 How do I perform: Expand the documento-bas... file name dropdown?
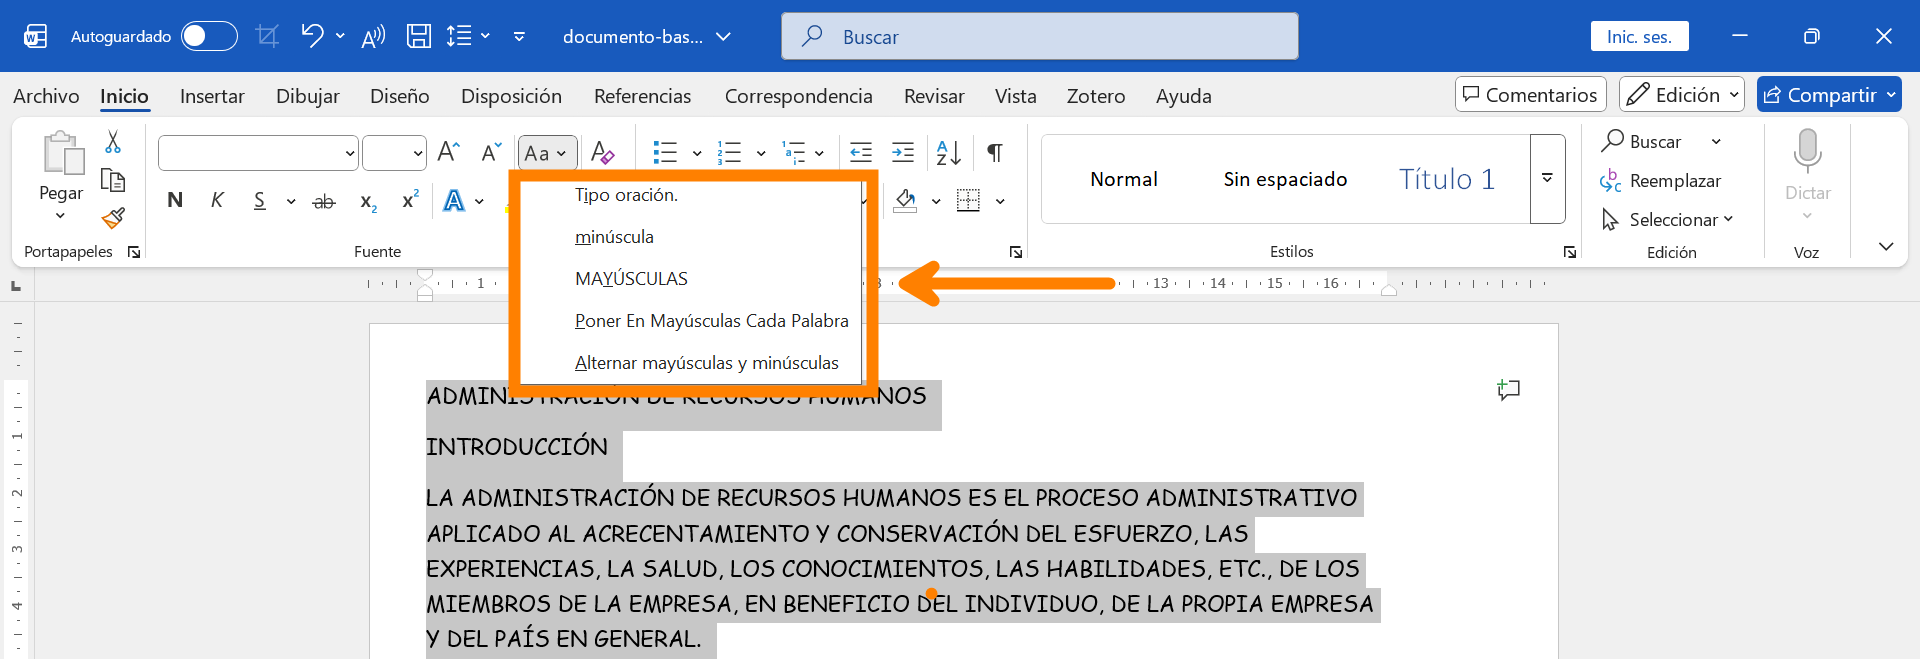[x=724, y=37]
